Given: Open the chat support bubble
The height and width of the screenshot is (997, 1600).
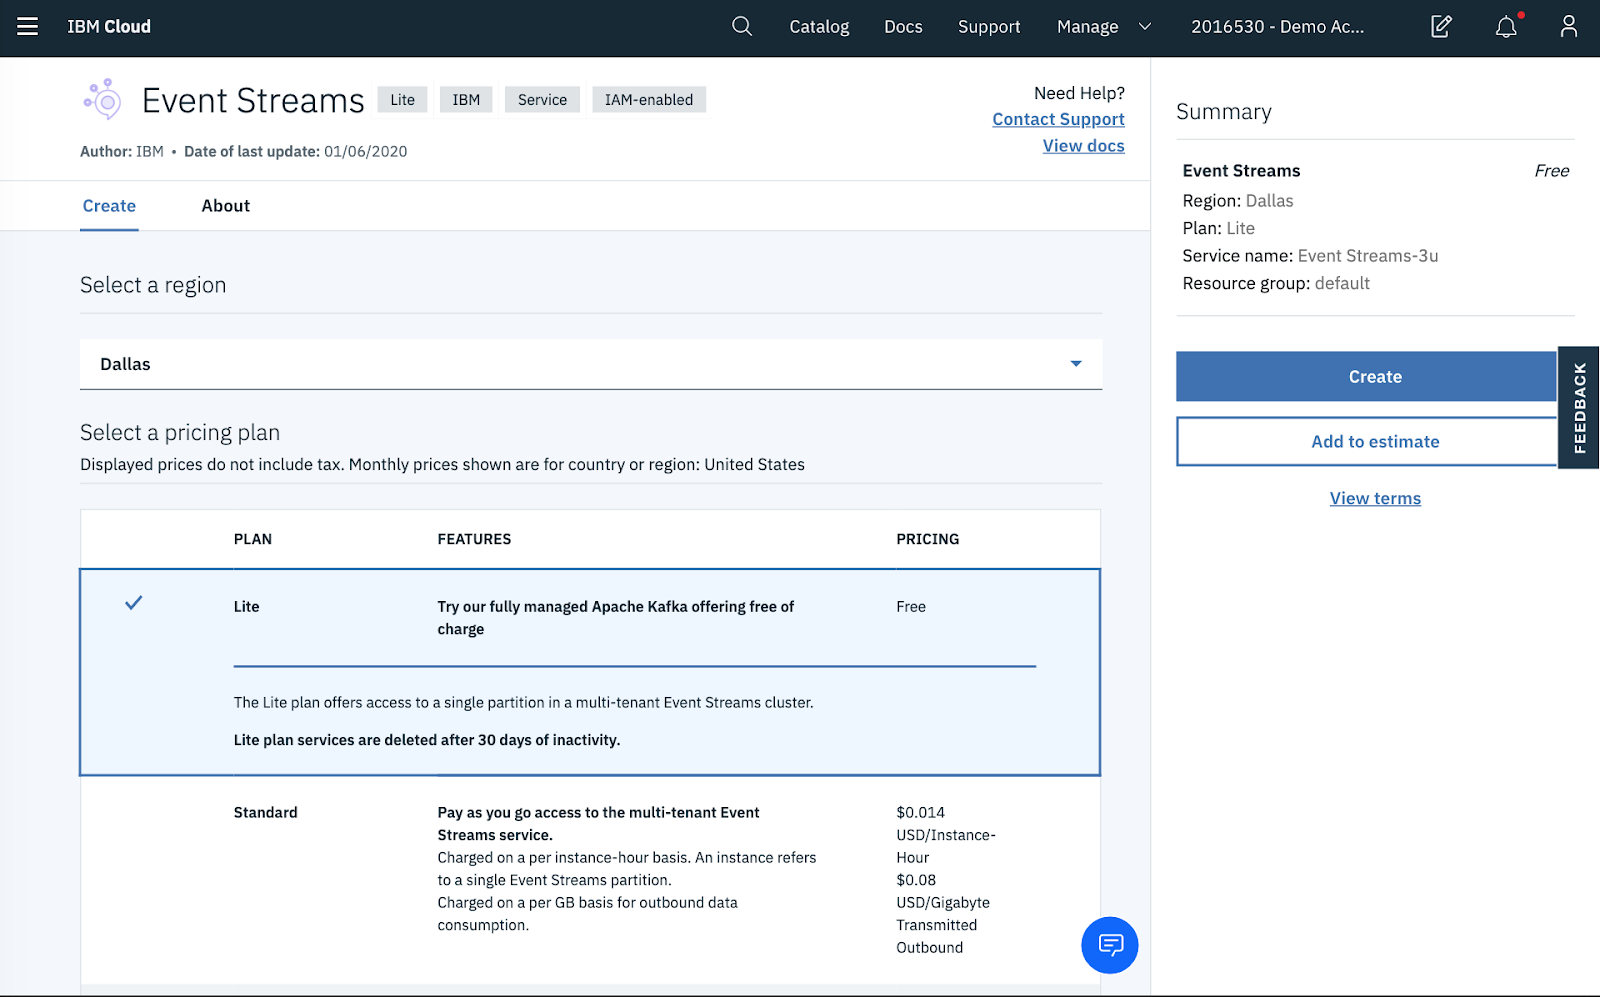Looking at the screenshot, I should [1110, 945].
